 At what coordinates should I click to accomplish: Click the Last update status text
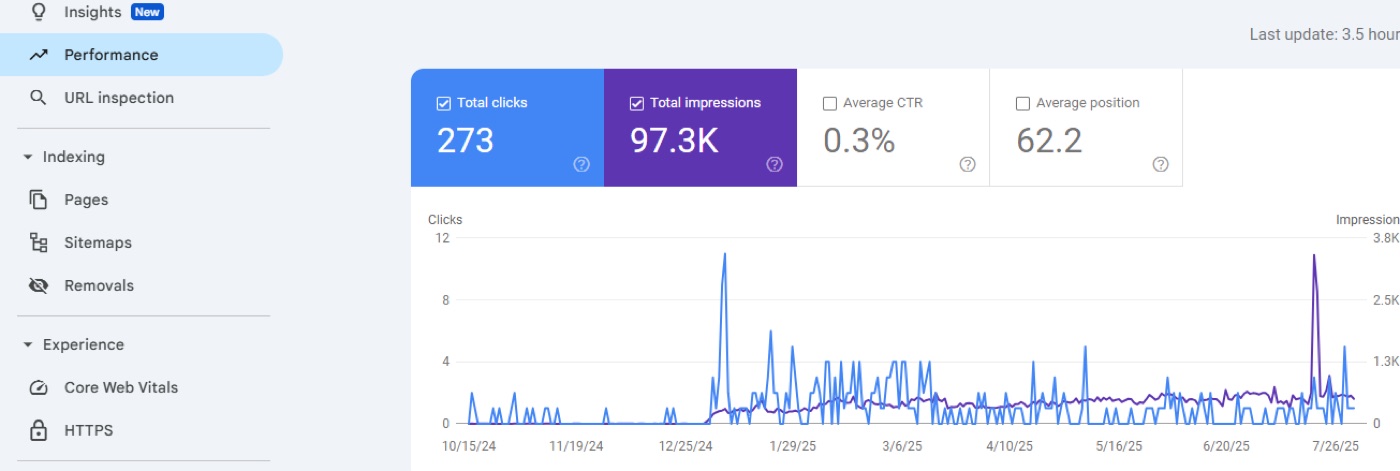coord(1324,34)
